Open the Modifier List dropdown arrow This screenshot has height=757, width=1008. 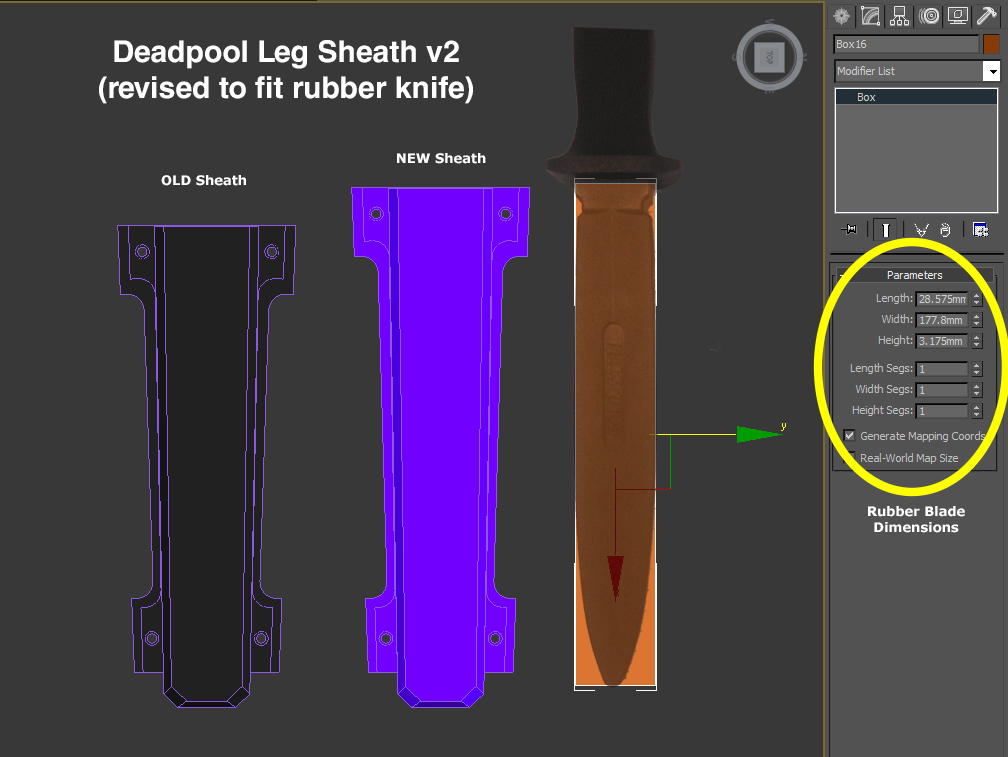pyautogui.click(x=992, y=71)
